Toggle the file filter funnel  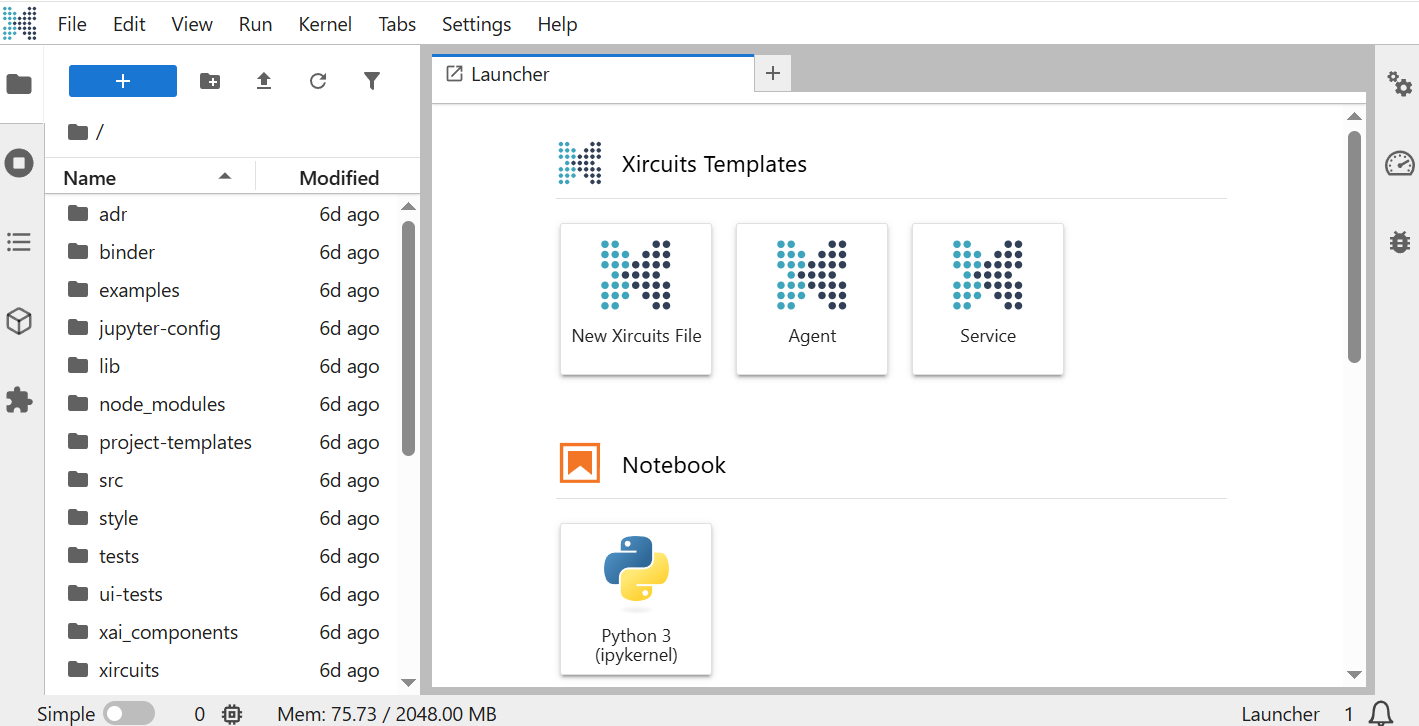372,81
